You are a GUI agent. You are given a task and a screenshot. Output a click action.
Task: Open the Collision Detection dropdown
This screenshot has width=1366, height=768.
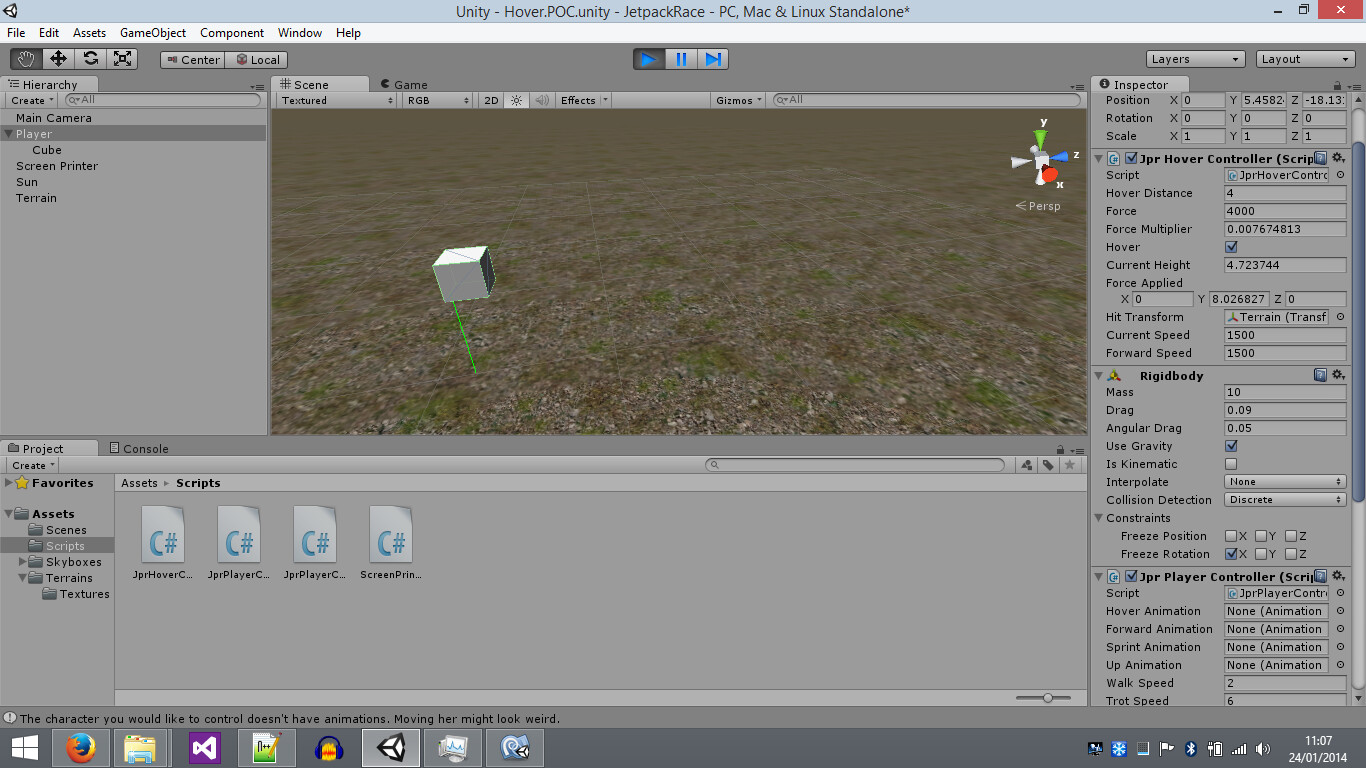1285,500
